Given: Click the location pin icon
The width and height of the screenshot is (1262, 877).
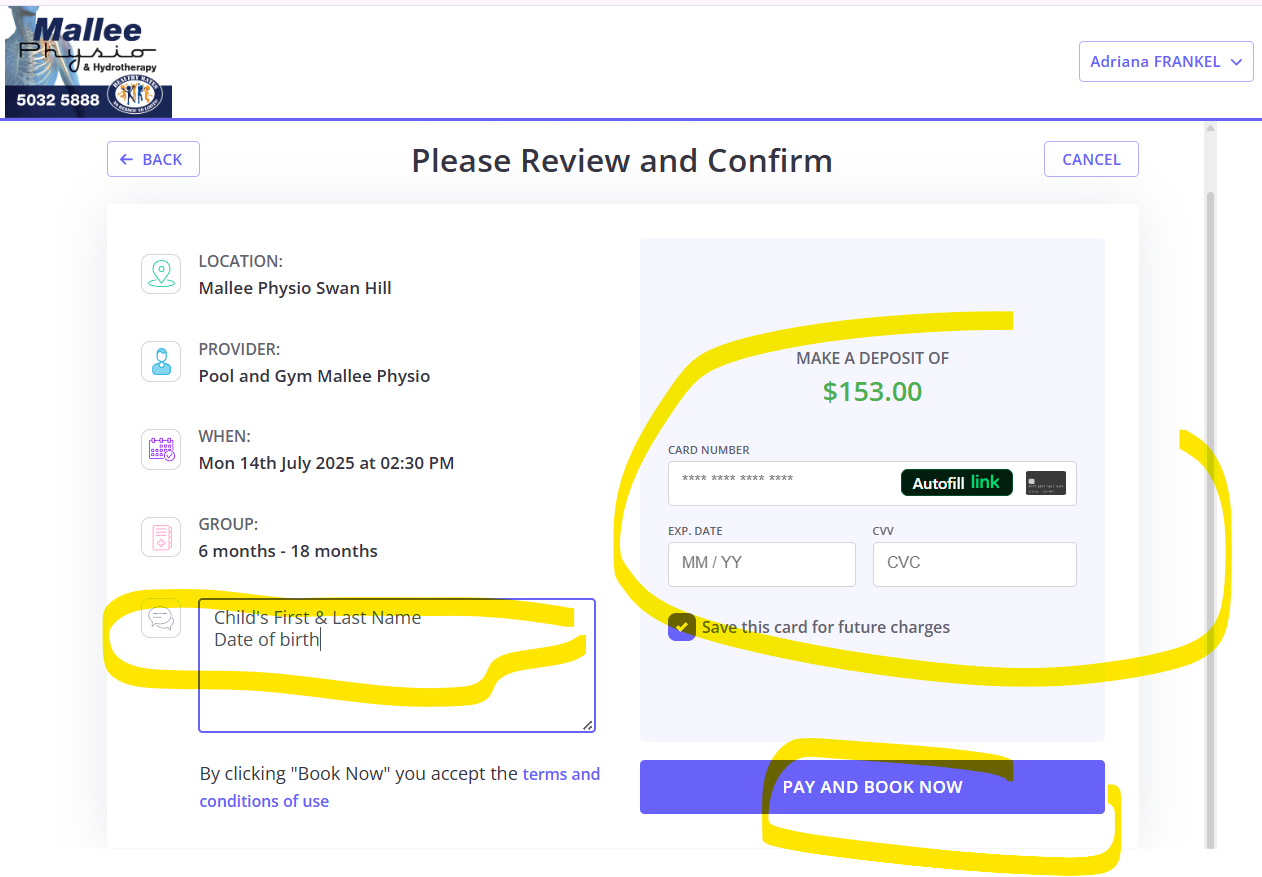Looking at the screenshot, I should click(161, 274).
